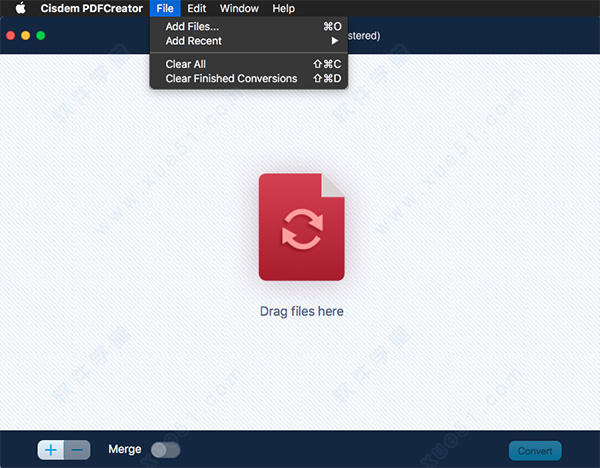This screenshot has width=600, height=468.
Task: Close the open File menu
Action: coord(165,8)
